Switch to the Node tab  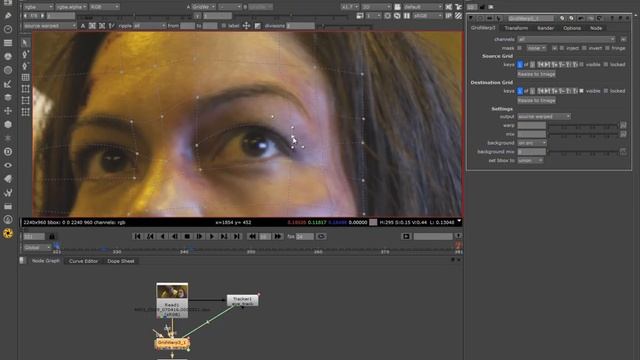(x=596, y=28)
